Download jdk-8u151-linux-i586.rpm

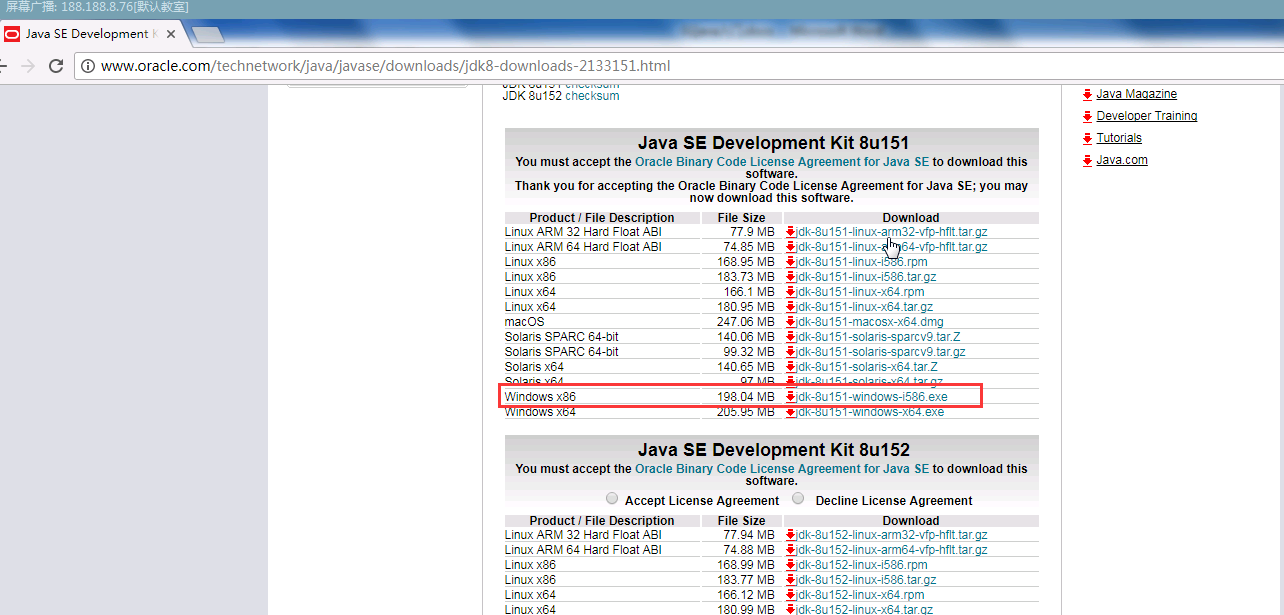tap(862, 262)
